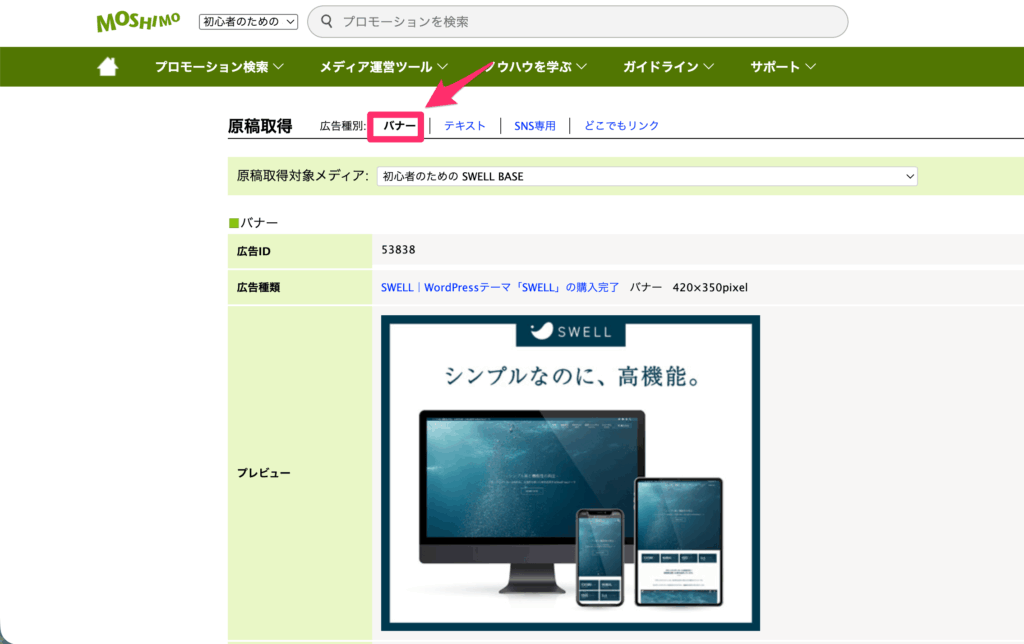The image size is (1024, 644).
Task: Open the 初心者のための media dropdown at top
Action: [248, 22]
